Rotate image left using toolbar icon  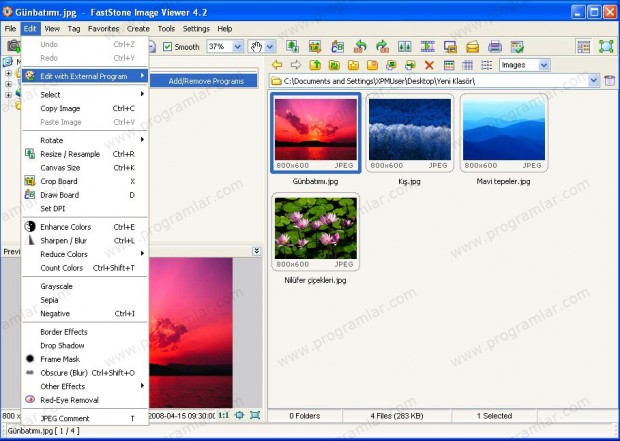[360, 46]
